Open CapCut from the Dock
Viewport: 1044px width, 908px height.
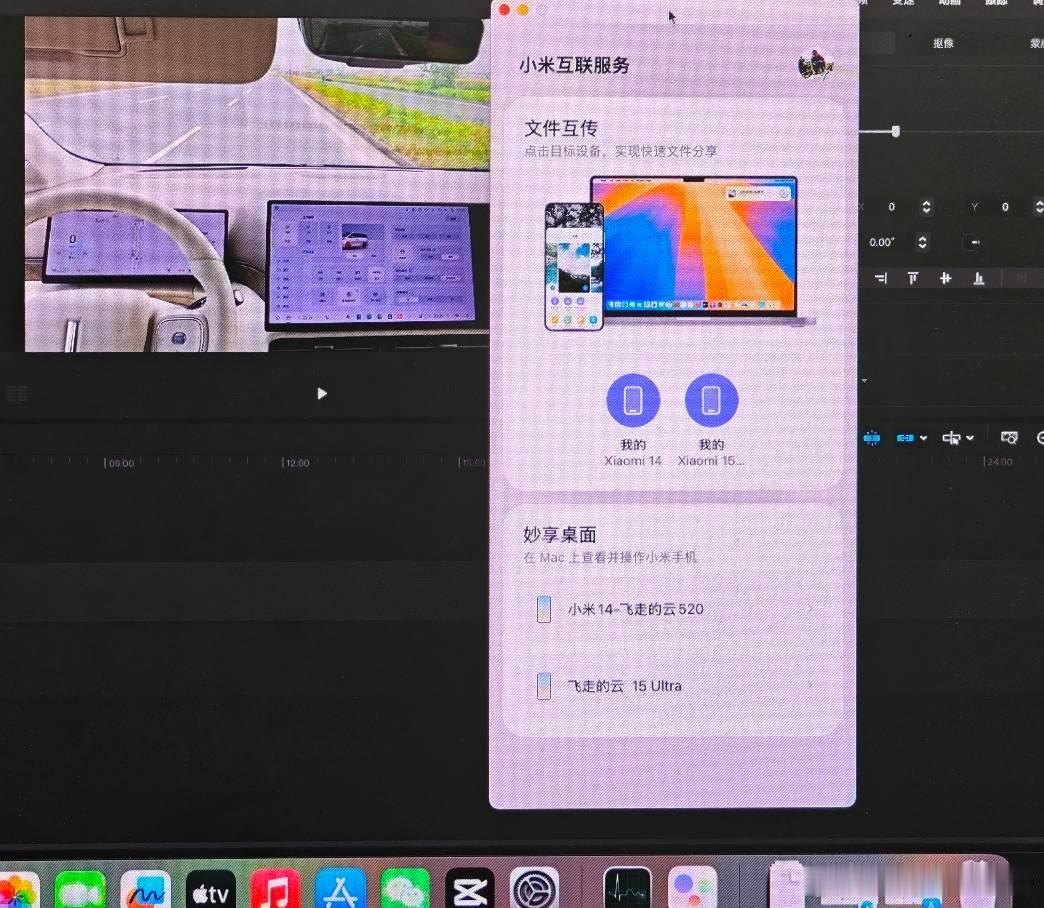[470, 889]
